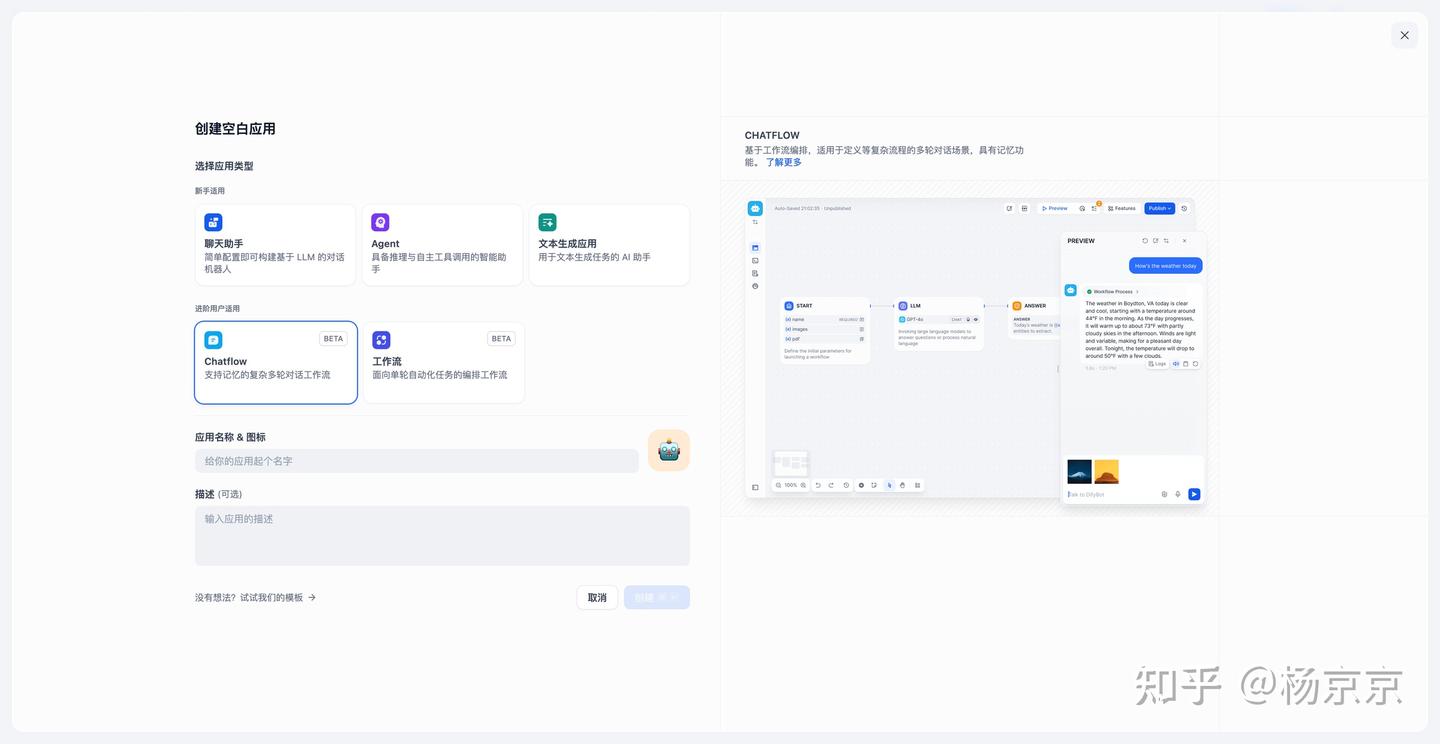Screen dimensions: 1440x744
Task: Select the Chatflow app type card
Action: pos(276,363)
